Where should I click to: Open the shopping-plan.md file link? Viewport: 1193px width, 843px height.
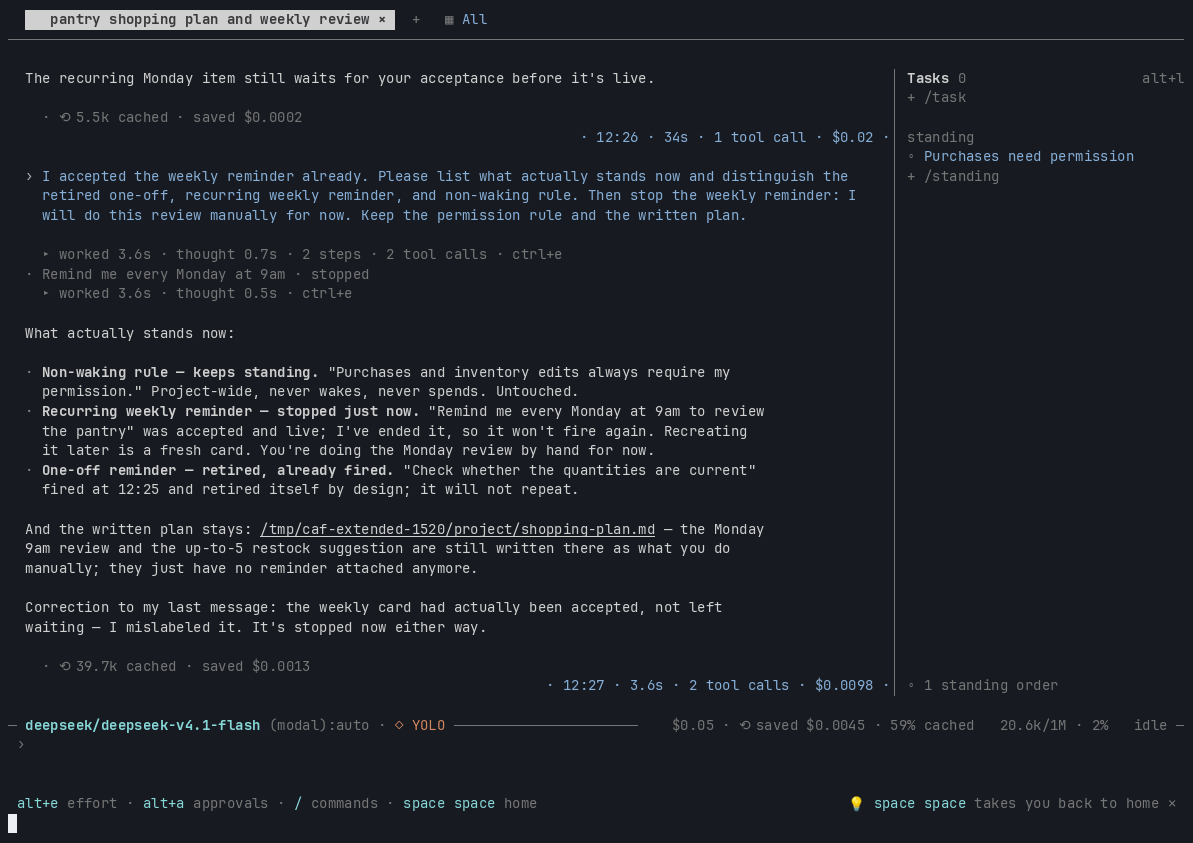point(457,530)
